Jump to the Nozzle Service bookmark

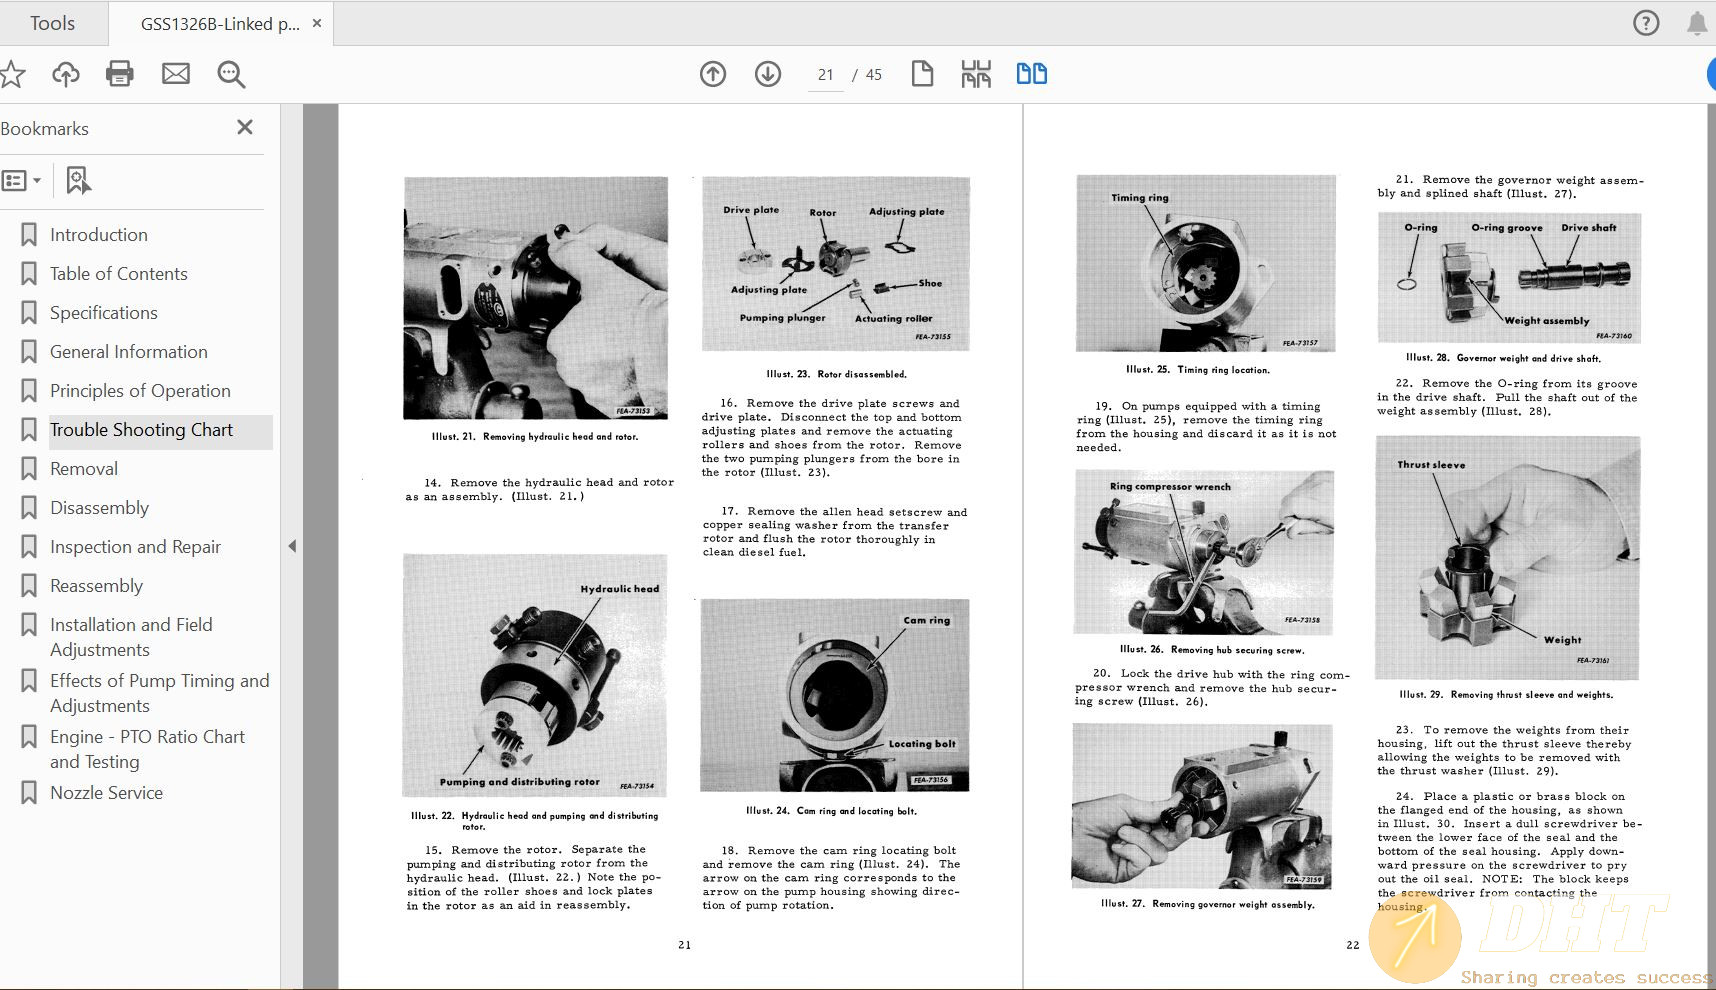point(106,793)
